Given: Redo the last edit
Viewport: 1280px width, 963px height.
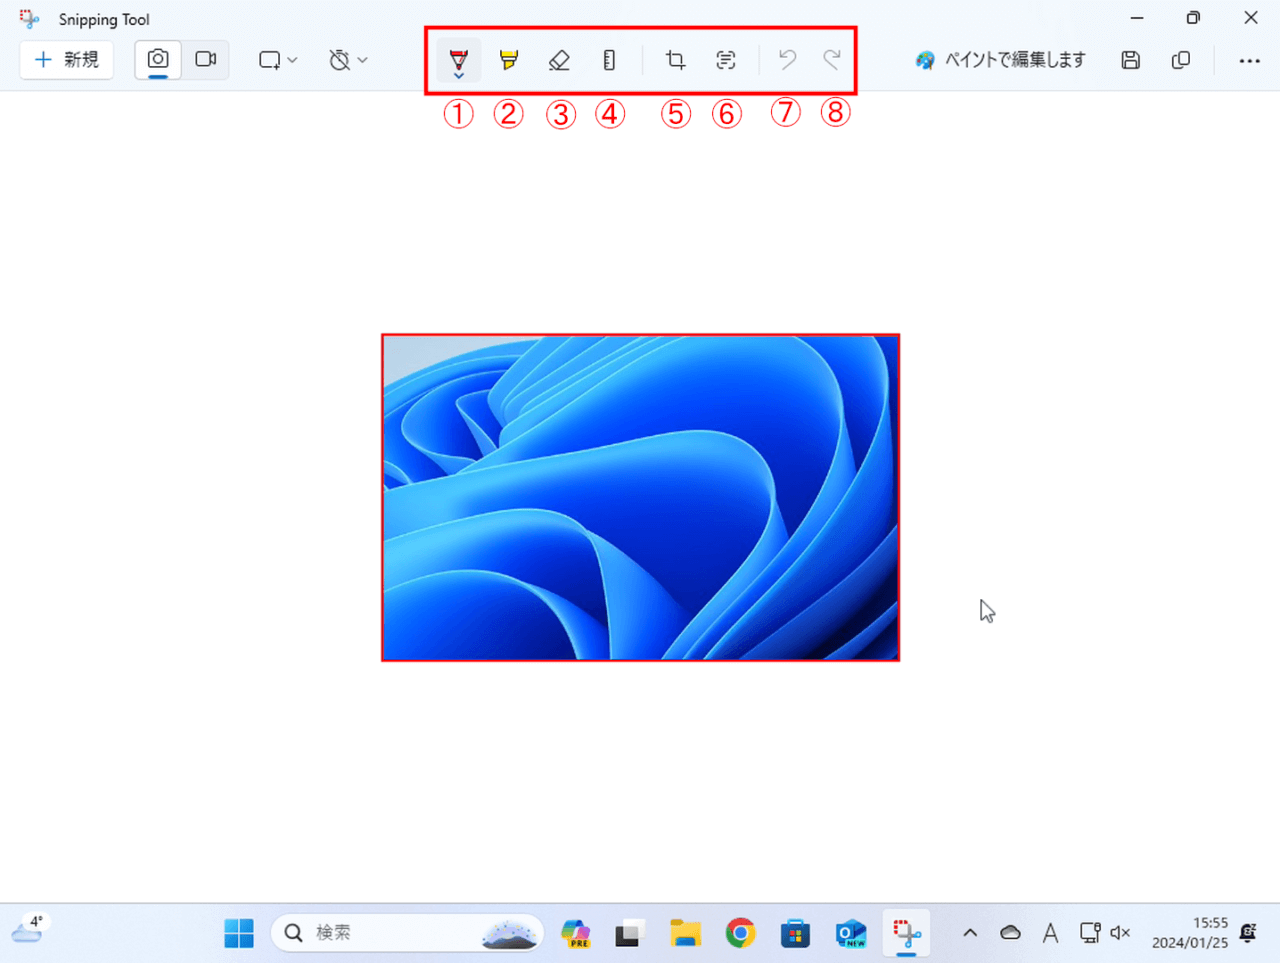Looking at the screenshot, I should click(832, 60).
